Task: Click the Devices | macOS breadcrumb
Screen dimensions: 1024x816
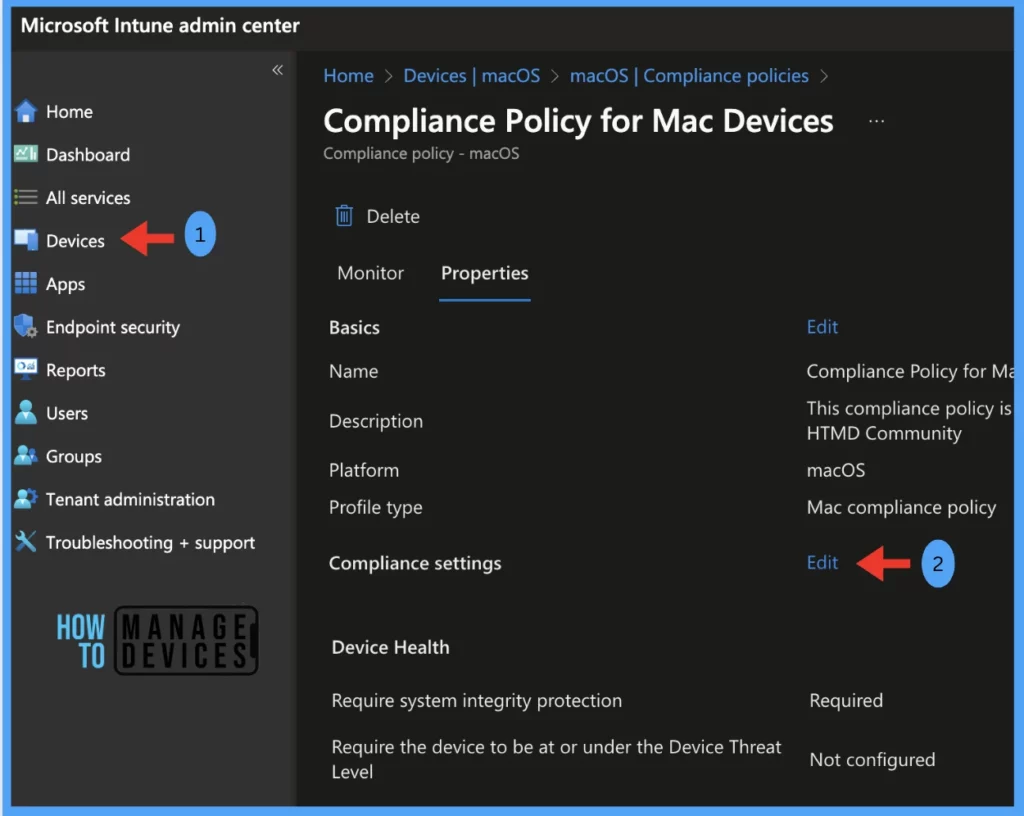Action: (472, 76)
